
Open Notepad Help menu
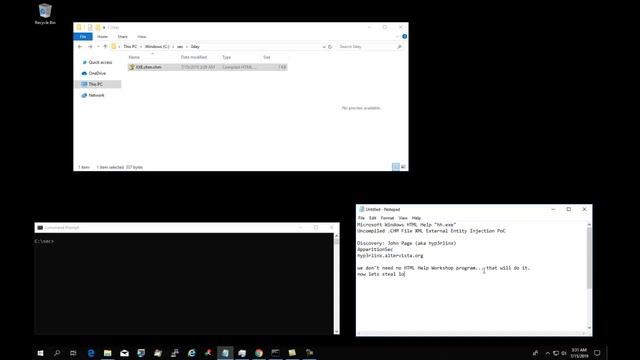tap(416, 218)
